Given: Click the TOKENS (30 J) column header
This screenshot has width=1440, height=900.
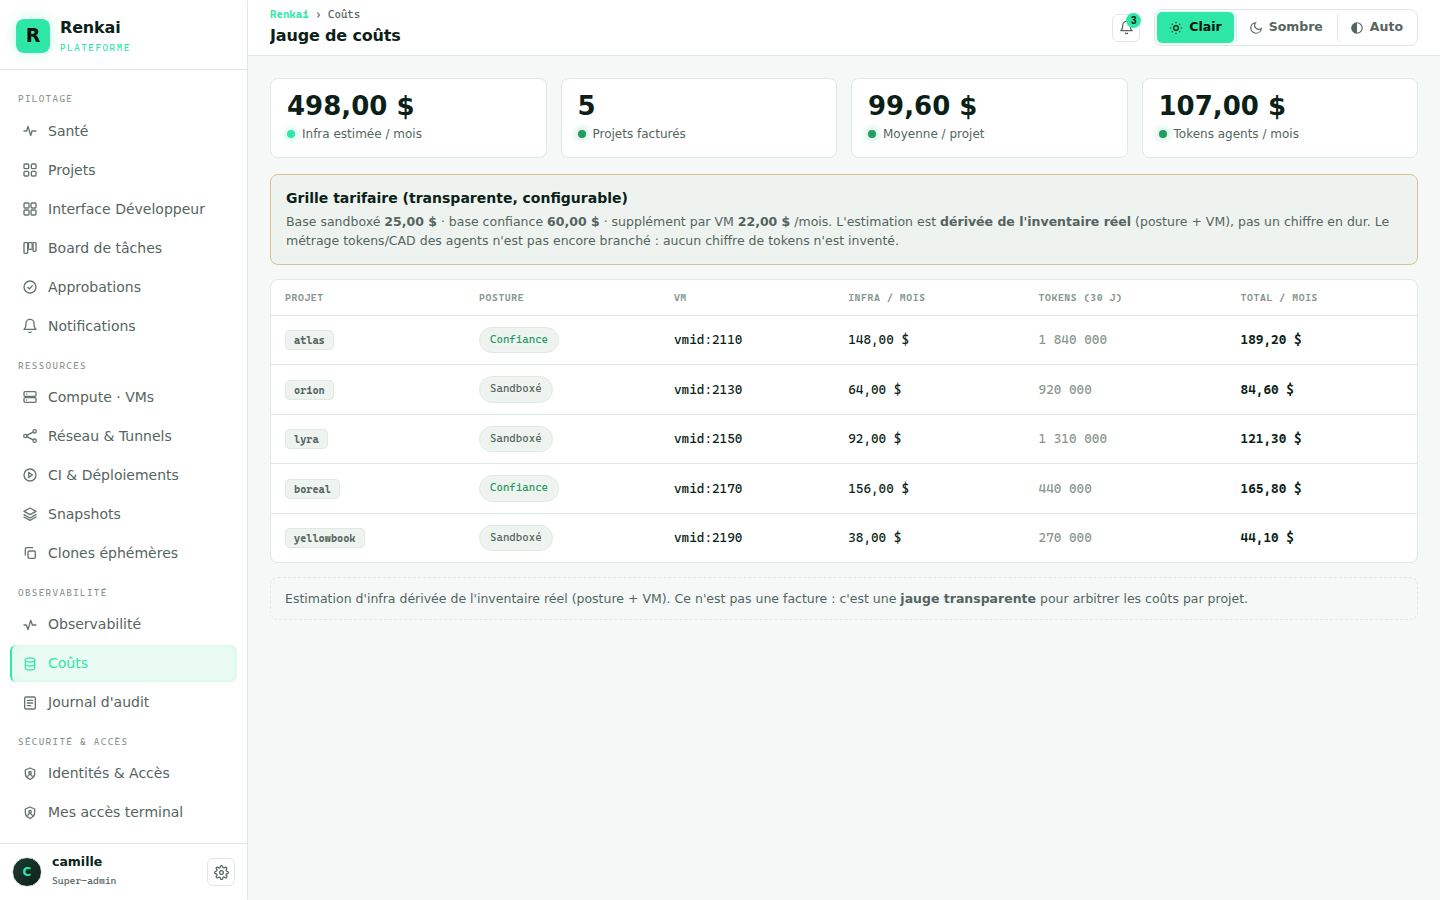Looking at the screenshot, I should coord(1080,298).
